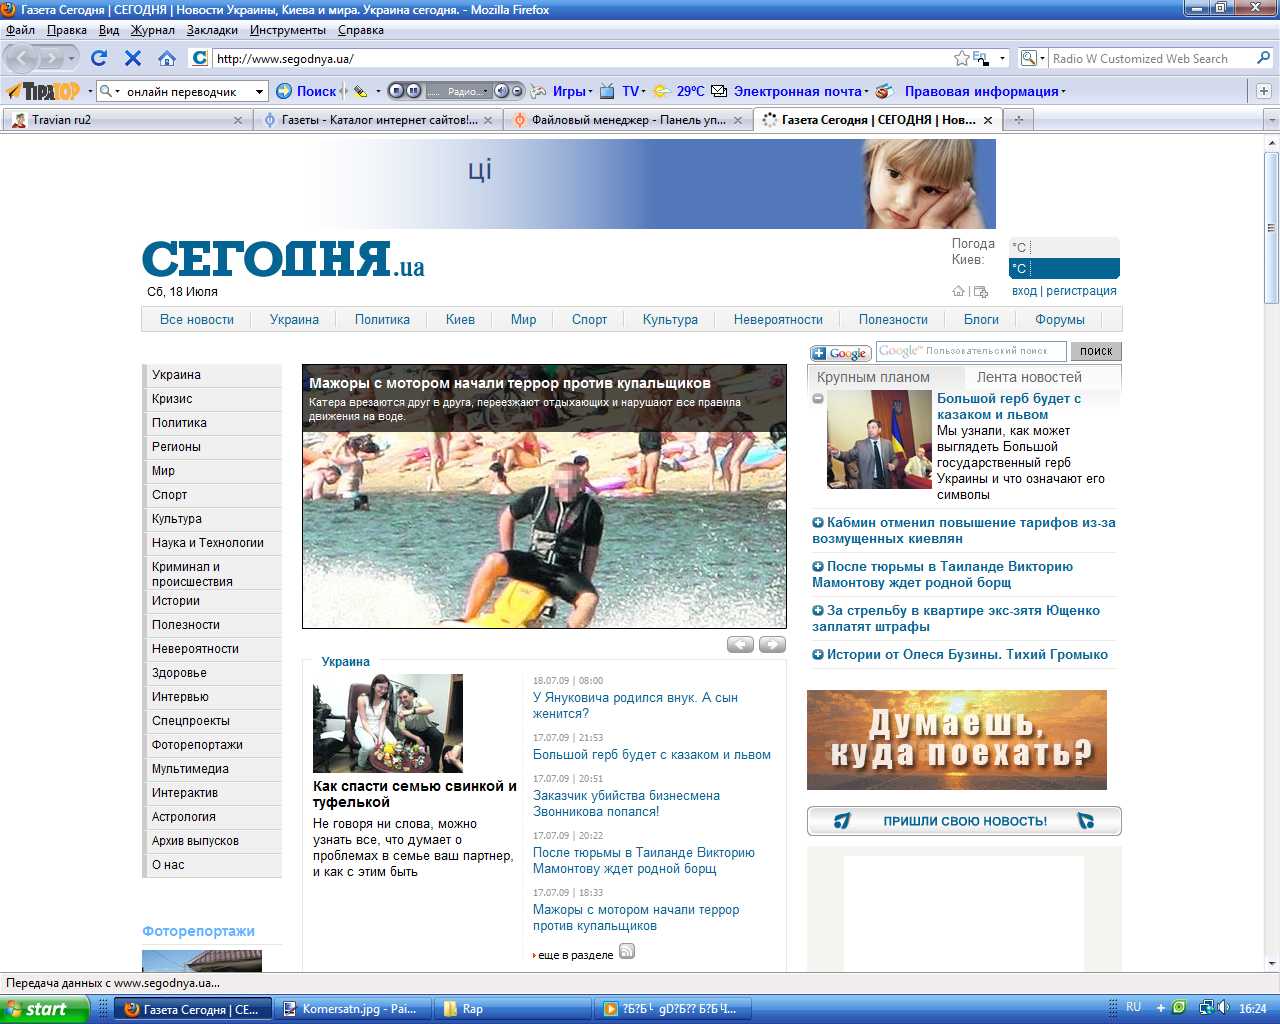
Task: Open new tab with the plus icon
Action: click(x=1019, y=120)
